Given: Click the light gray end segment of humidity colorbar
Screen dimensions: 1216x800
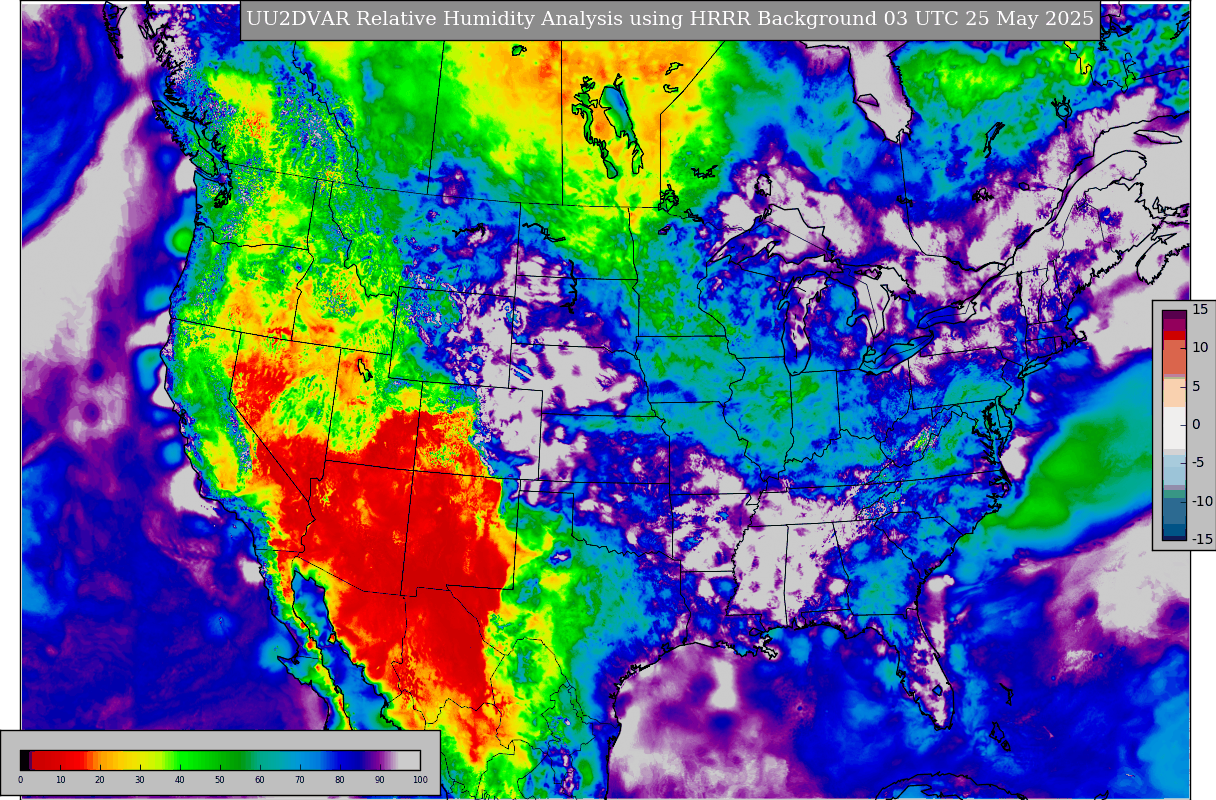Looking at the screenshot, I should (x=408, y=760).
